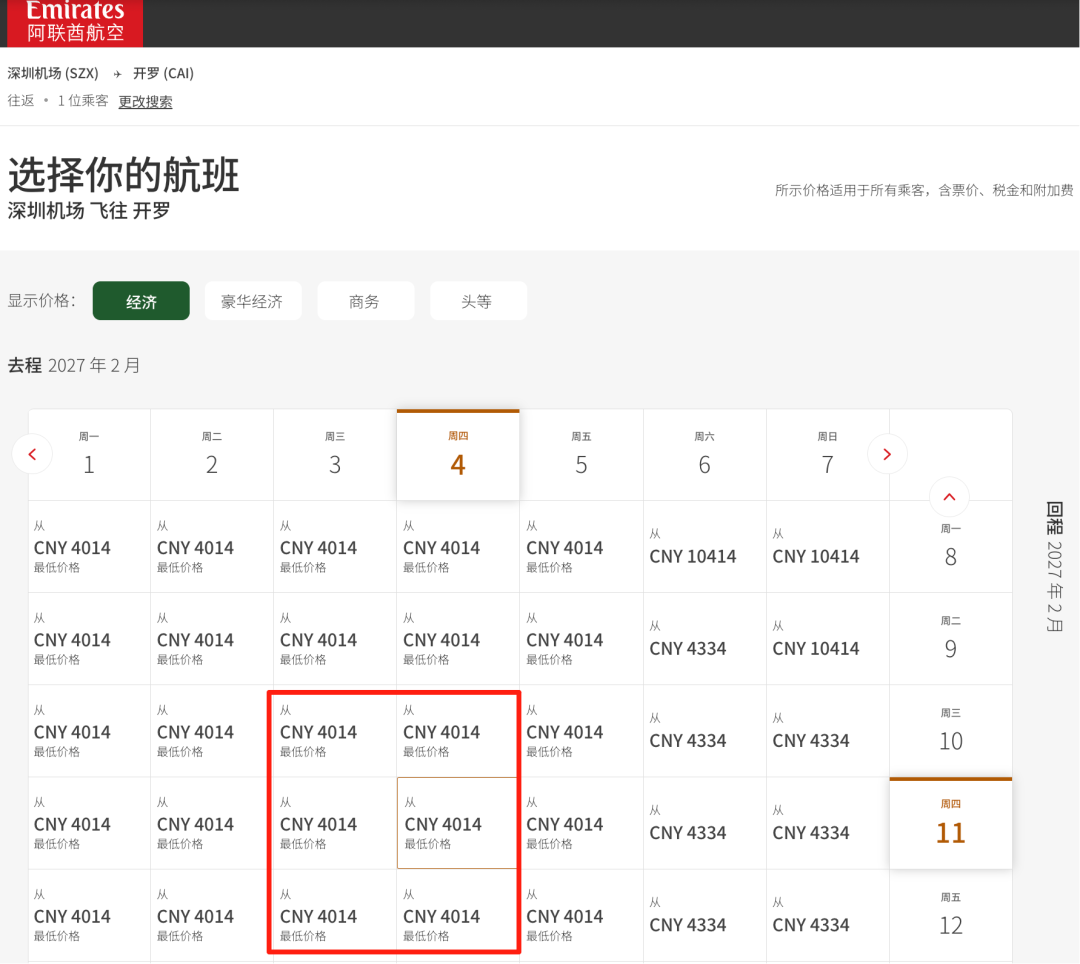Image resolution: width=1080 pixels, height=964 pixels.
Task: Click the left arrow to view earlier dates
Action: tap(33, 453)
